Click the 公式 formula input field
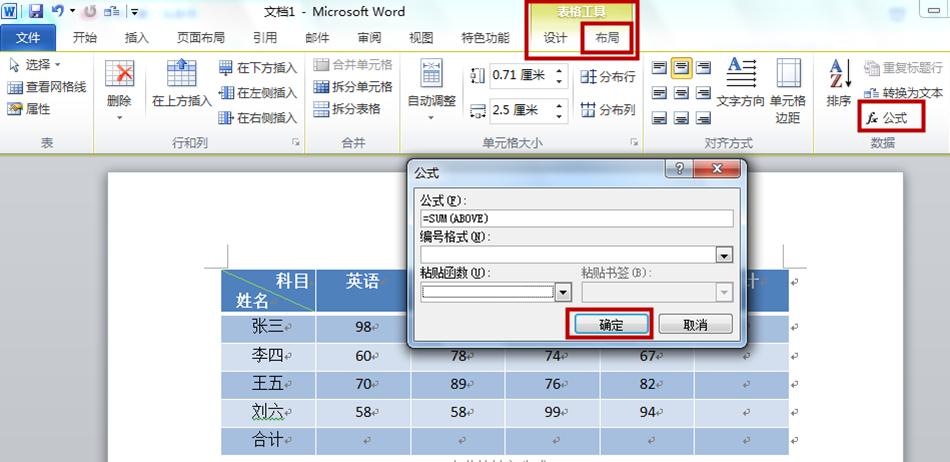The width and height of the screenshot is (950, 462). coord(577,218)
